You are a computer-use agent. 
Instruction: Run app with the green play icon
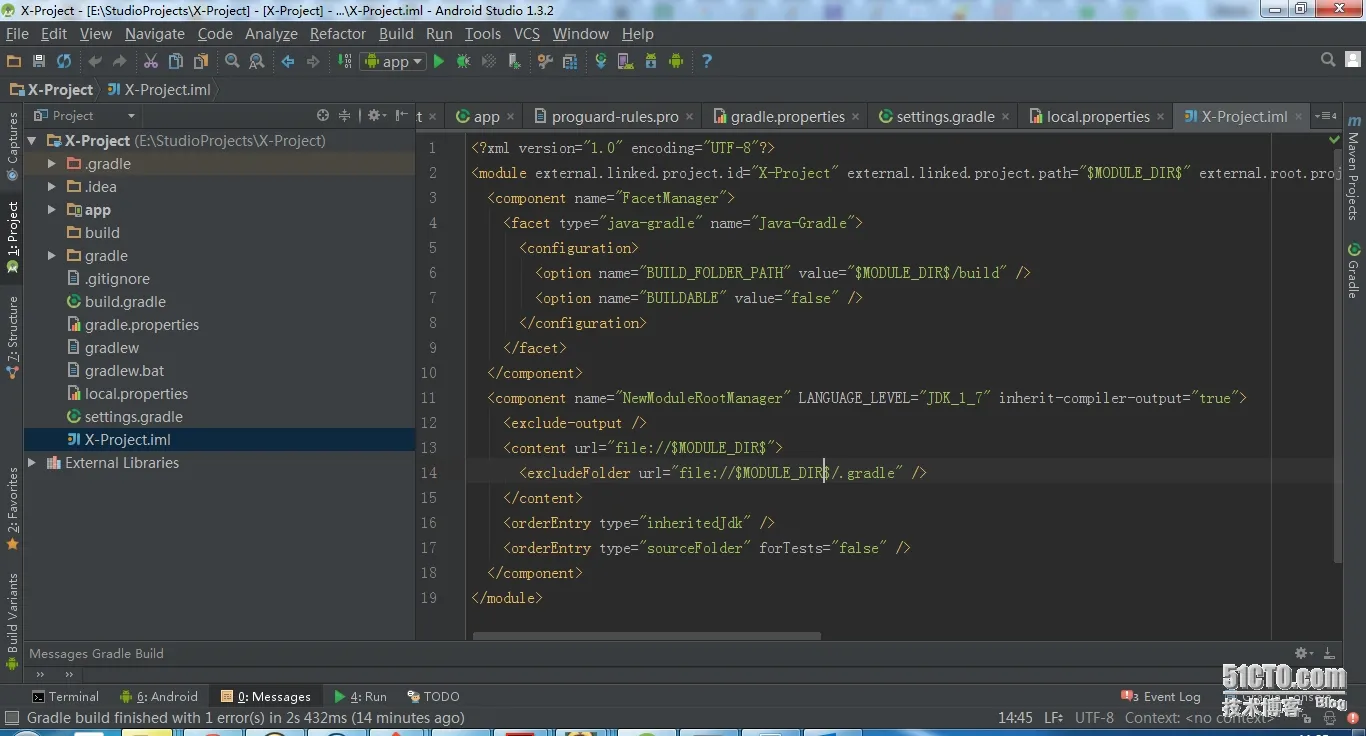pyautogui.click(x=438, y=62)
